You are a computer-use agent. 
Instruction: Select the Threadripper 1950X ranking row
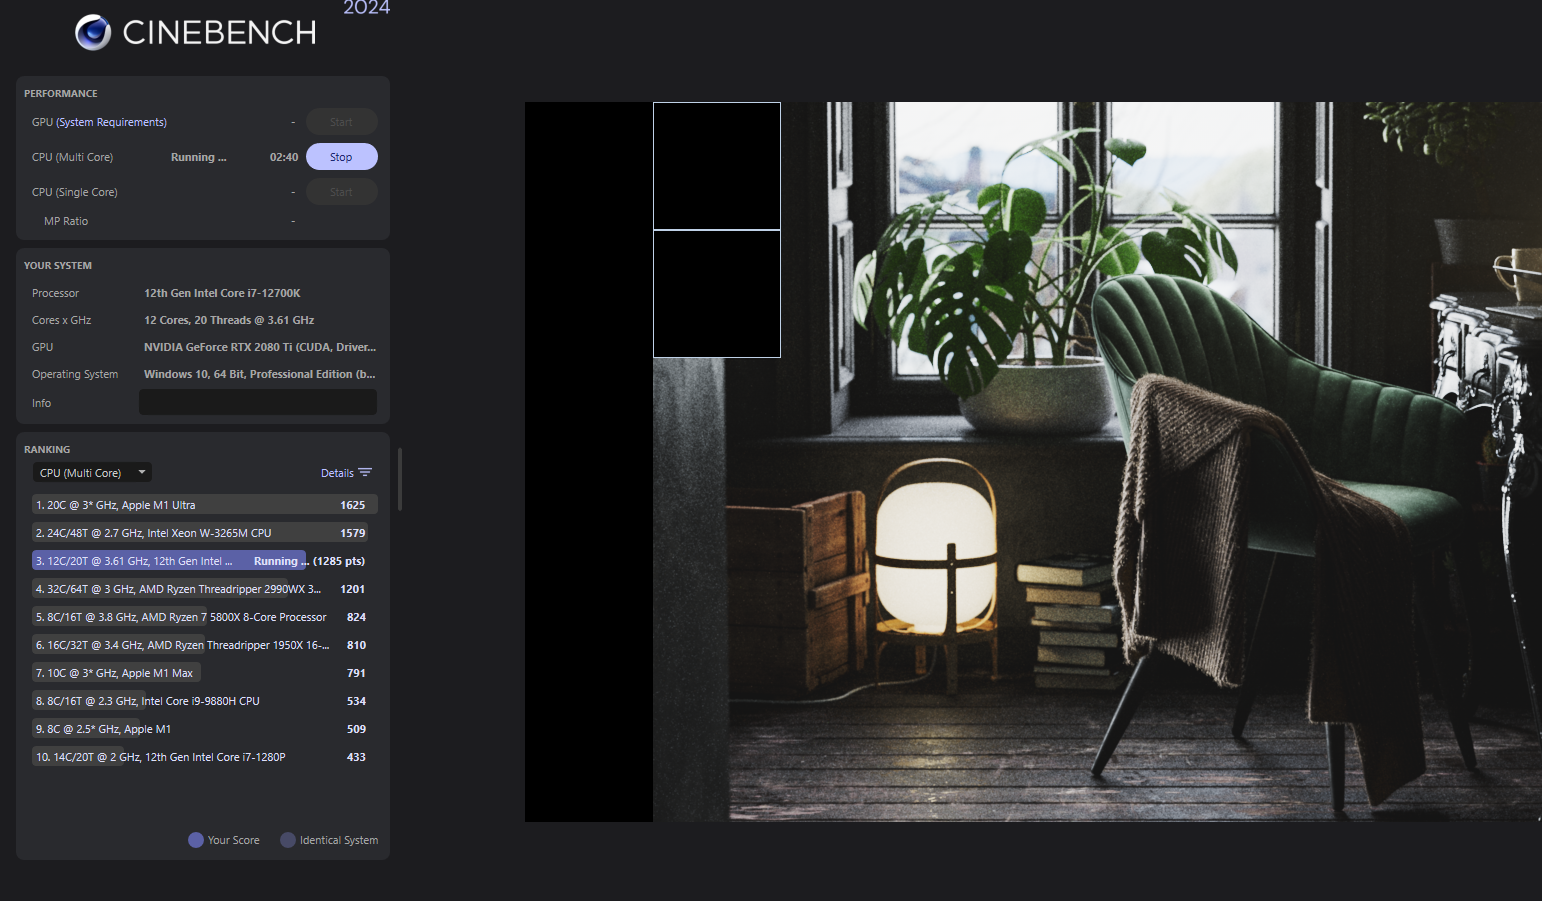[205, 645]
